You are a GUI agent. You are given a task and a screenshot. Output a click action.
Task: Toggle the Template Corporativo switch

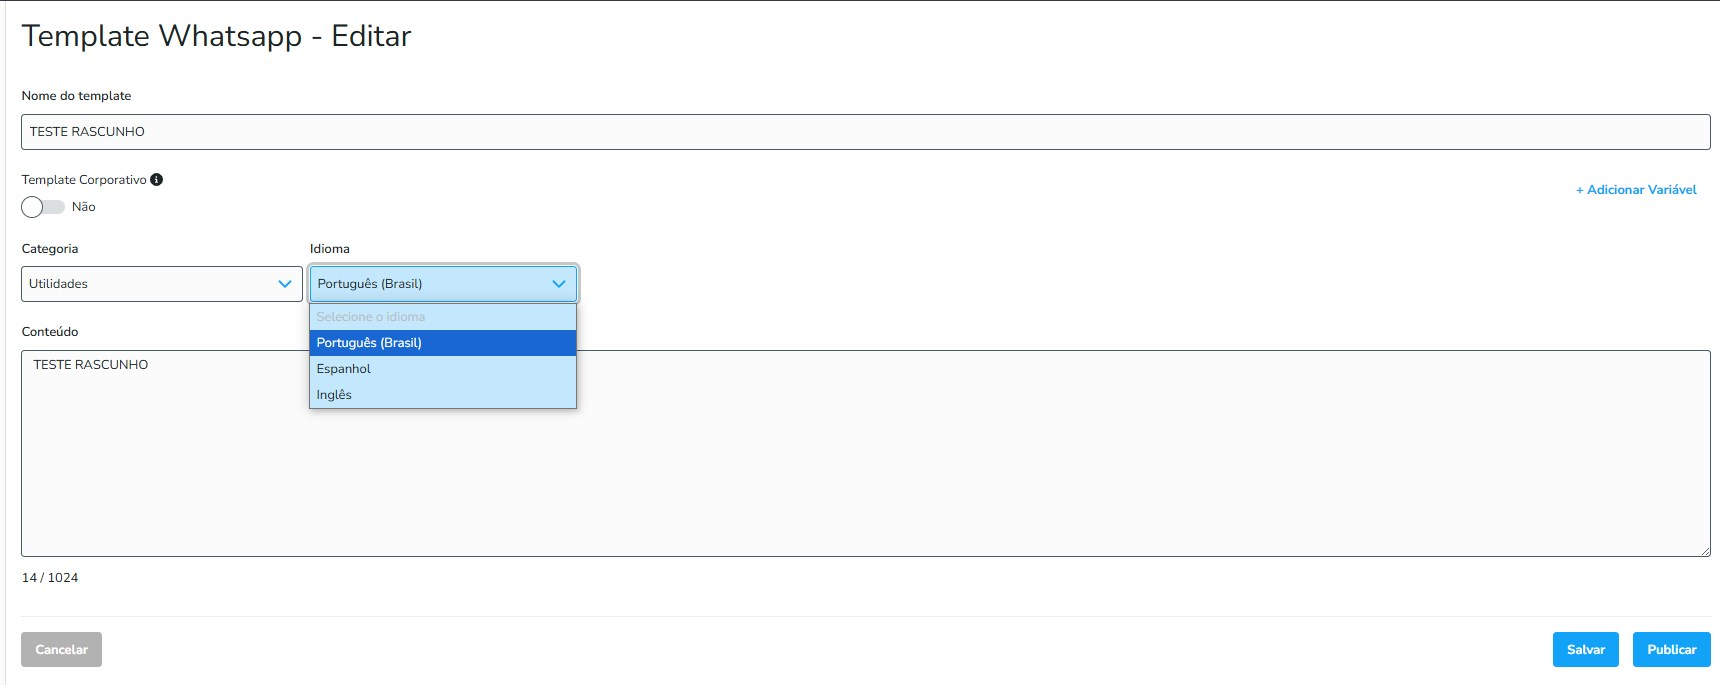pyautogui.click(x=43, y=207)
